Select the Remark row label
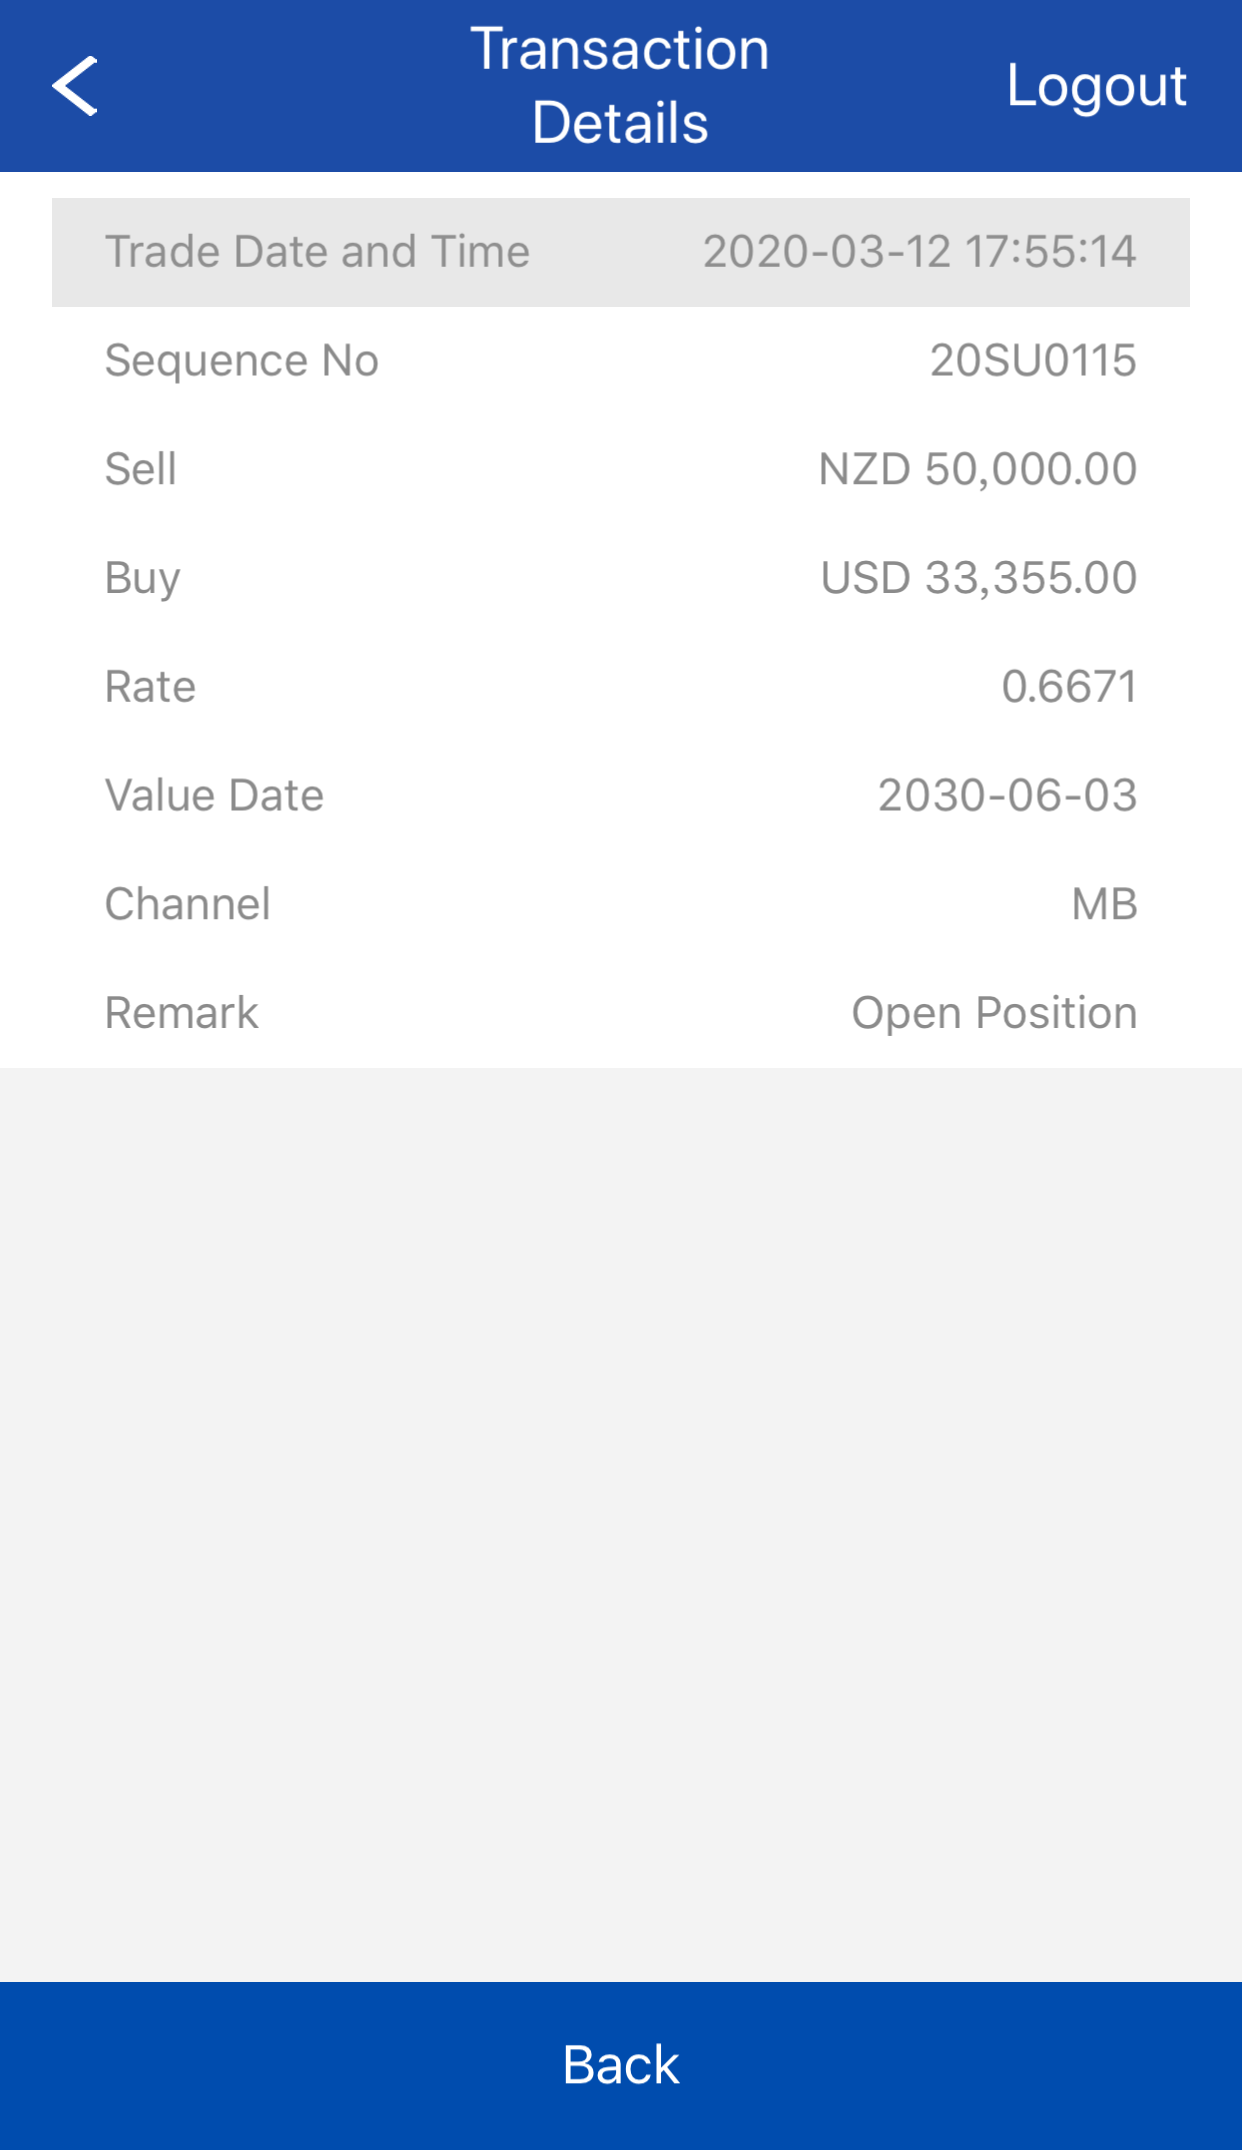This screenshot has width=1242, height=2150. click(x=182, y=1013)
